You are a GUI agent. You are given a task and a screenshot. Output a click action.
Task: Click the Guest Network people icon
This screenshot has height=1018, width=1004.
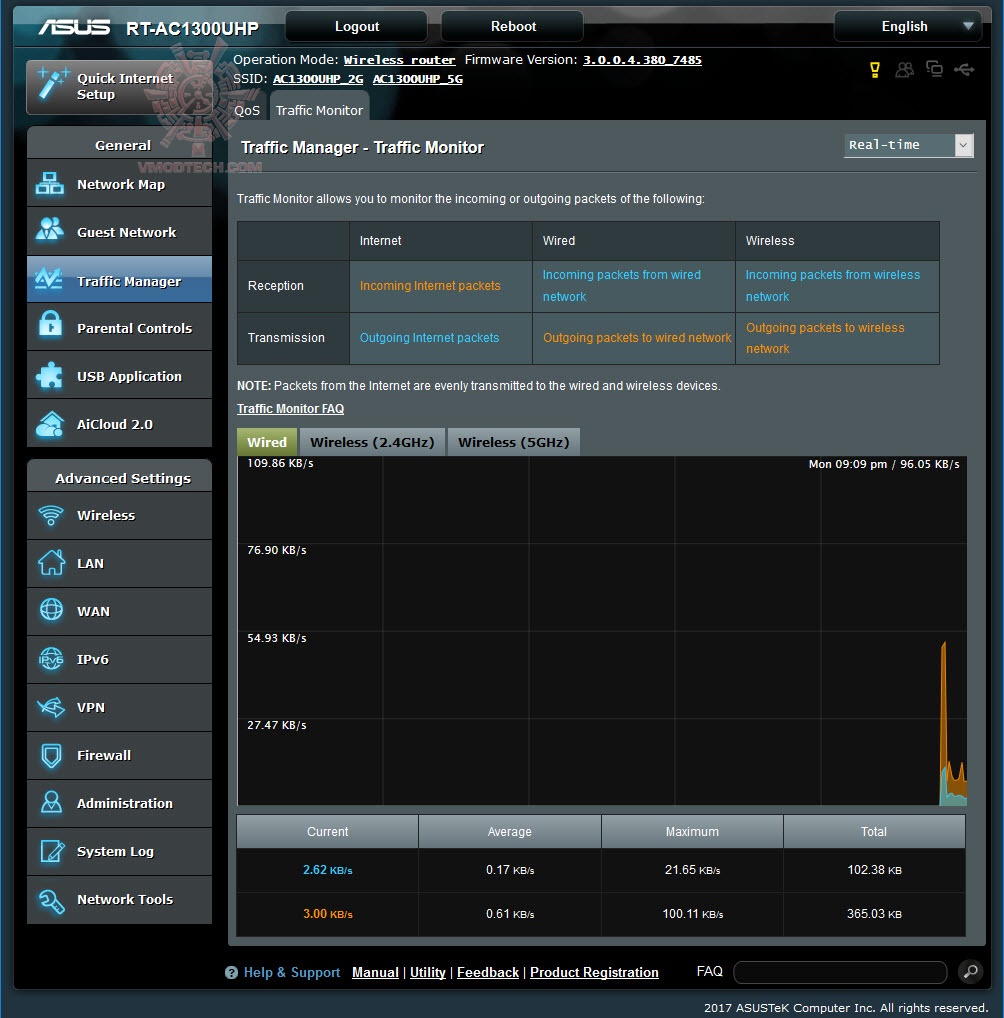[x=50, y=230]
